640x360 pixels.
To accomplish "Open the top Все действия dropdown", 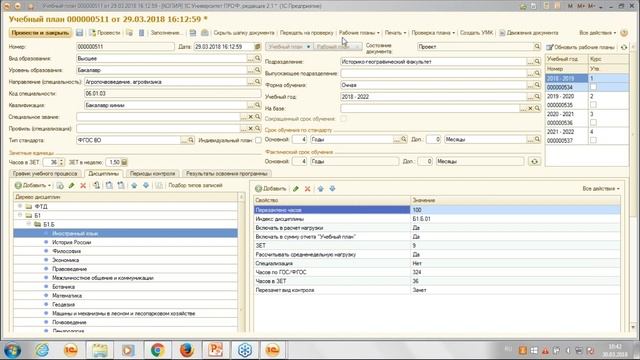I will point(598,33).
